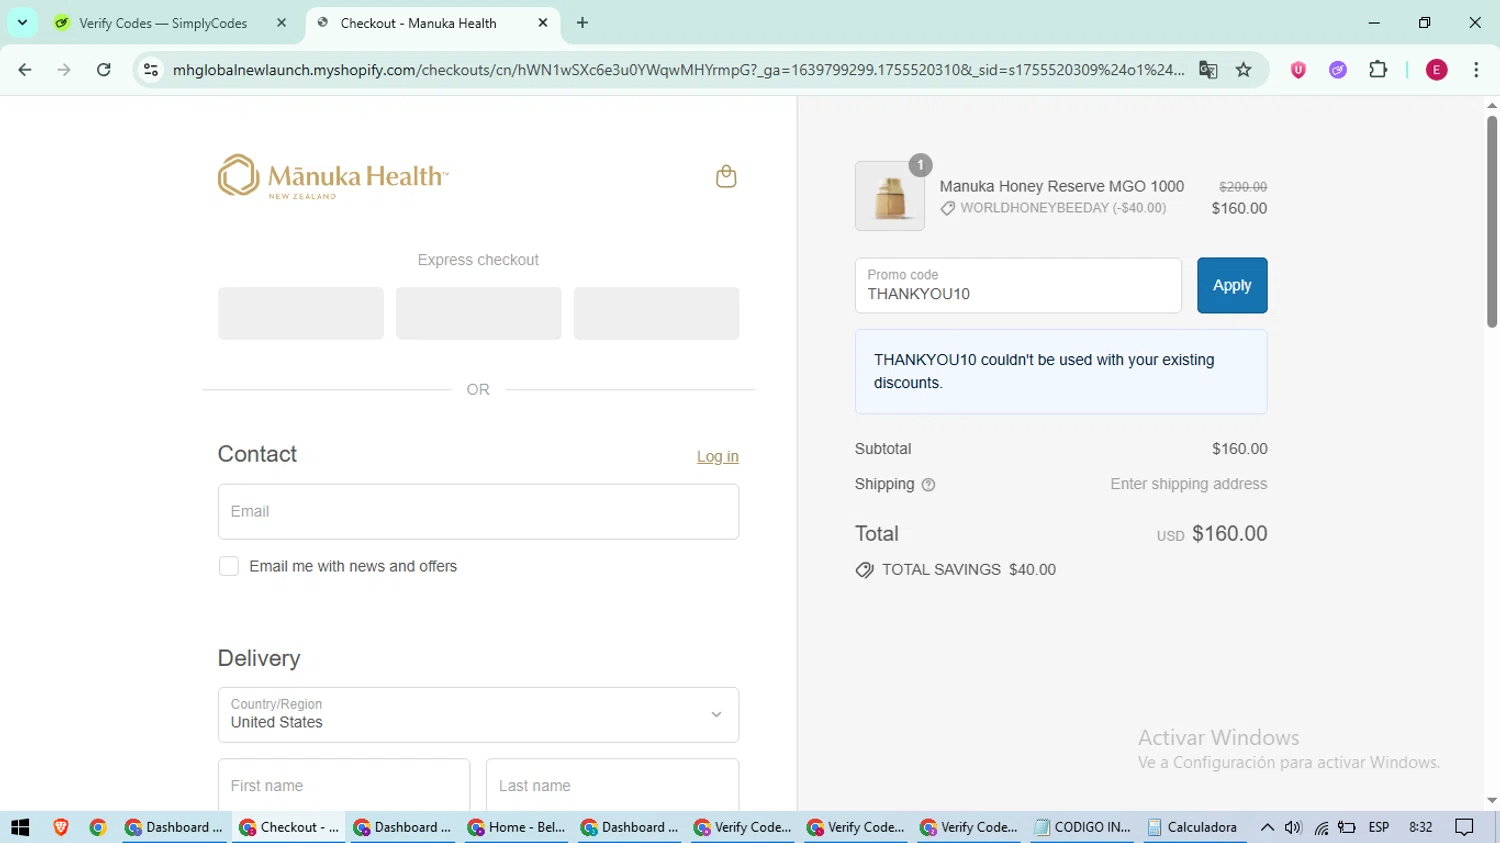Close the Verify Codes SimplyCodes tab
The width and height of the screenshot is (1500, 843).
pyautogui.click(x=282, y=22)
